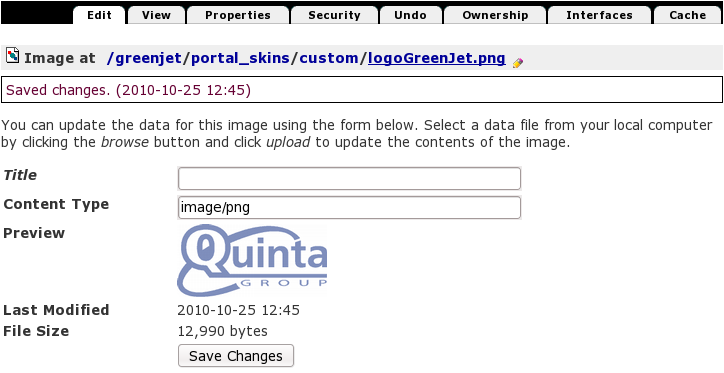724x373 pixels.
Task: Click the 'Saved changes. (2010-10-25 12:45)' message
Action: [128, 90]
